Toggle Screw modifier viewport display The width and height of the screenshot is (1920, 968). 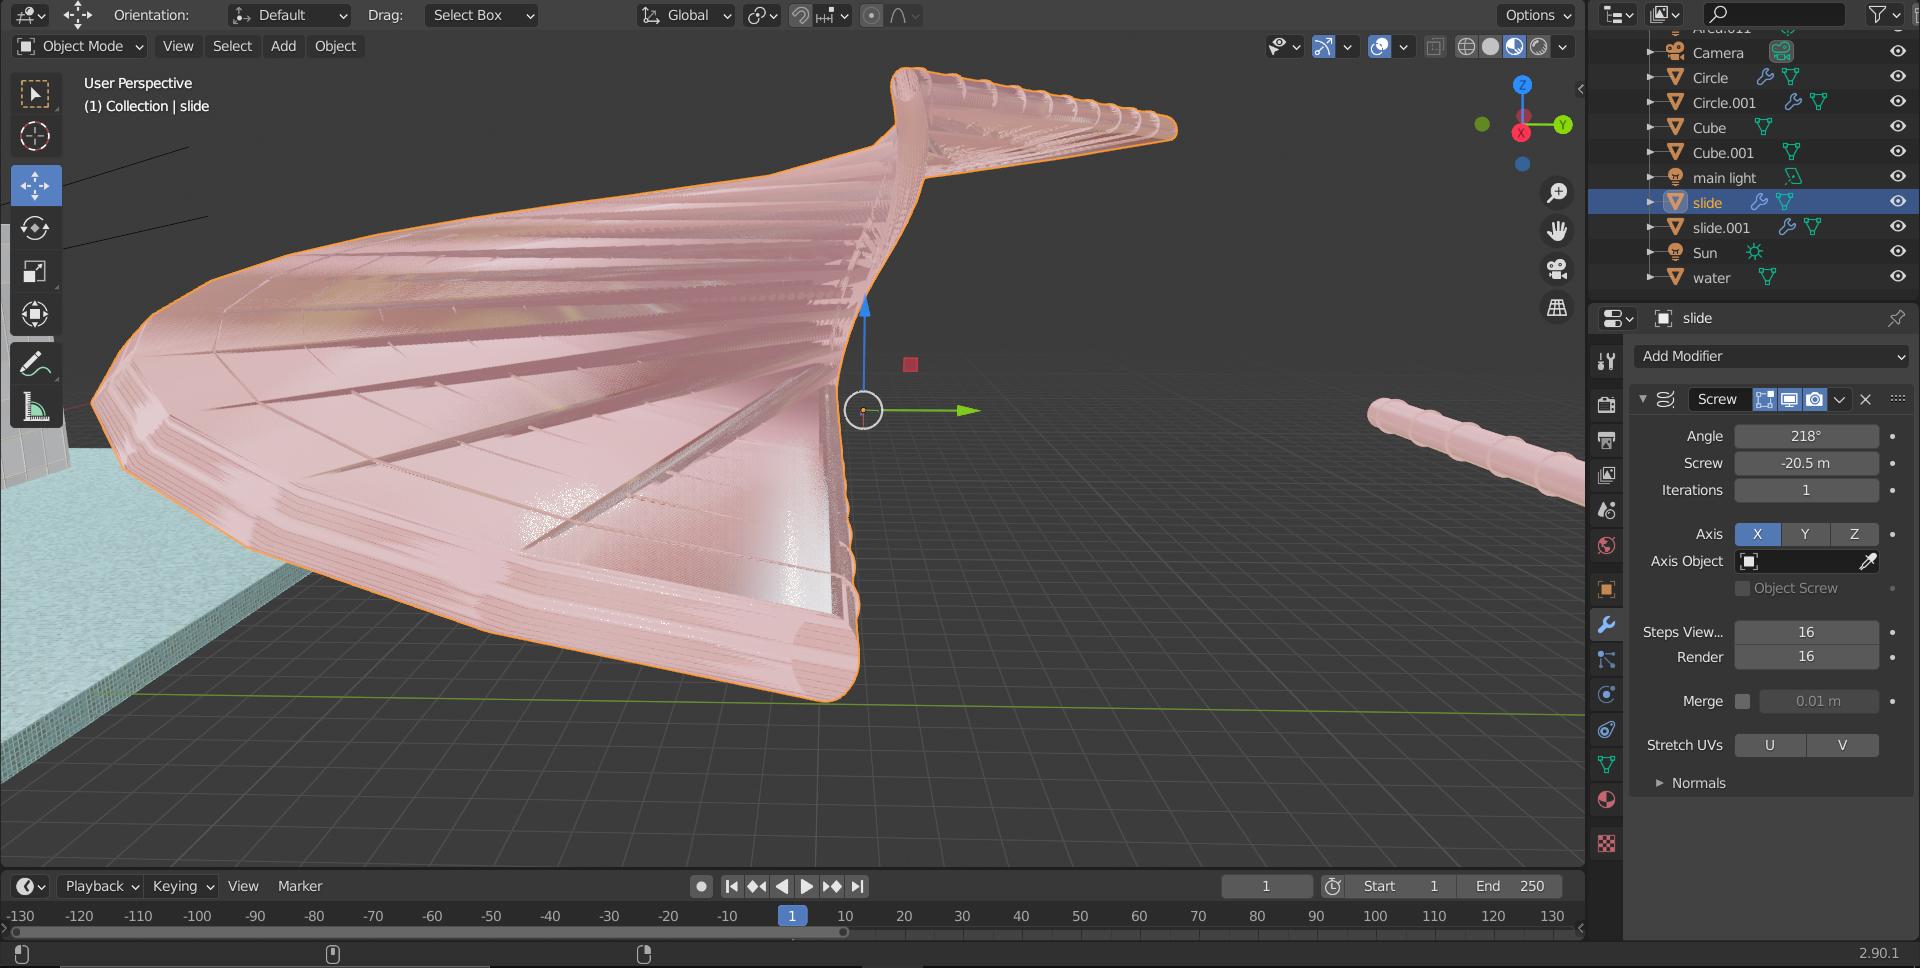1789,399
